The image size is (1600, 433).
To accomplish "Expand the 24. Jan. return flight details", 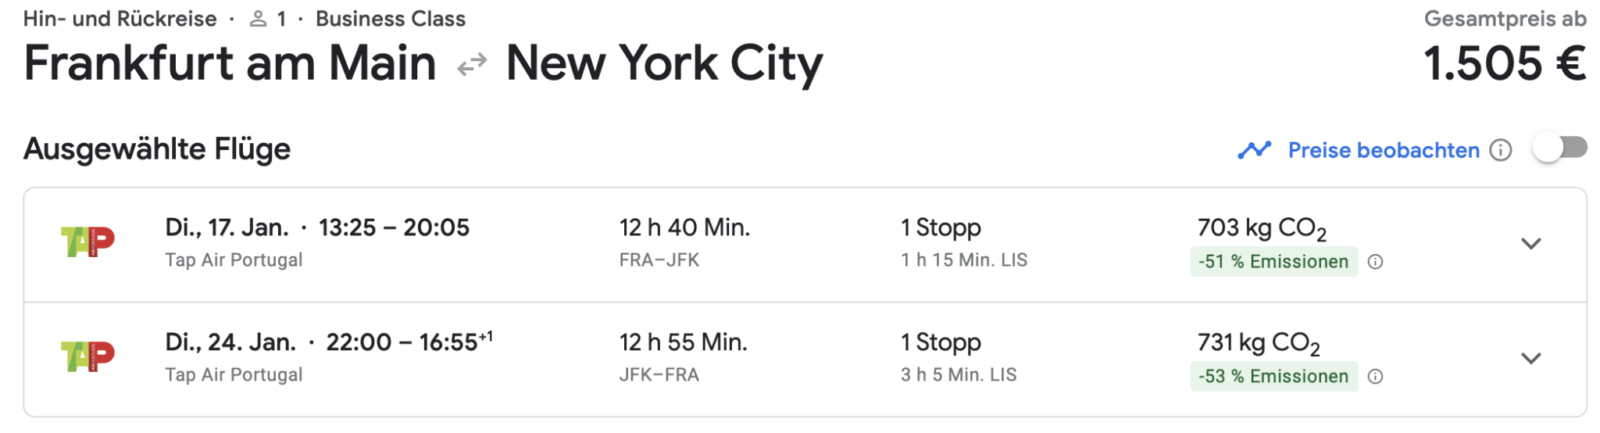I will tap(1531, 358).
